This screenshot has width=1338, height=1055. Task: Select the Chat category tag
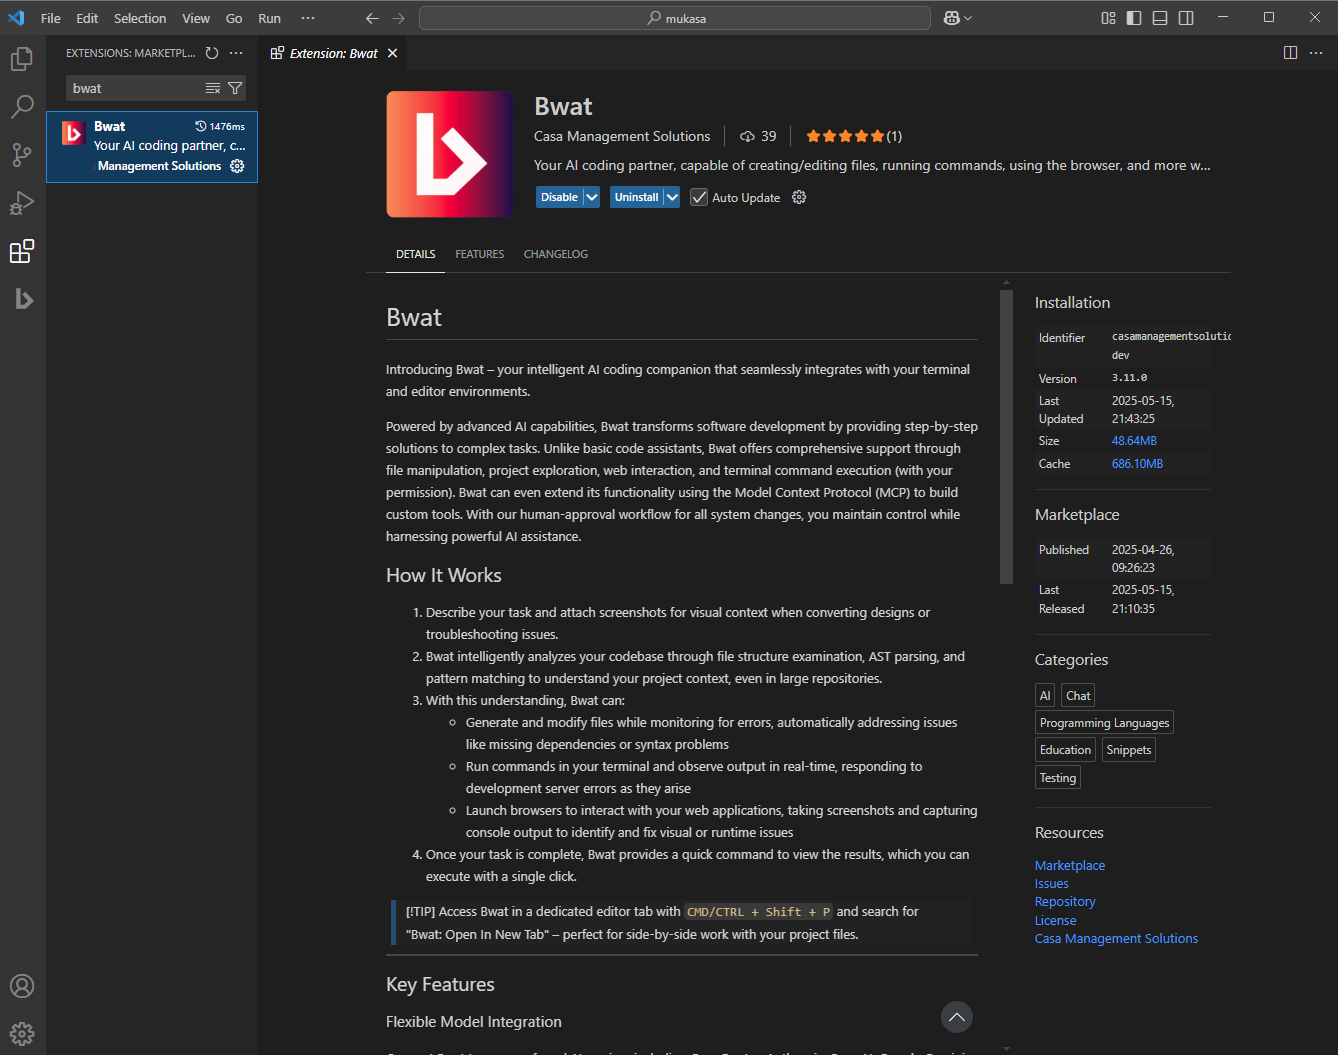(x=1078, y=695)
